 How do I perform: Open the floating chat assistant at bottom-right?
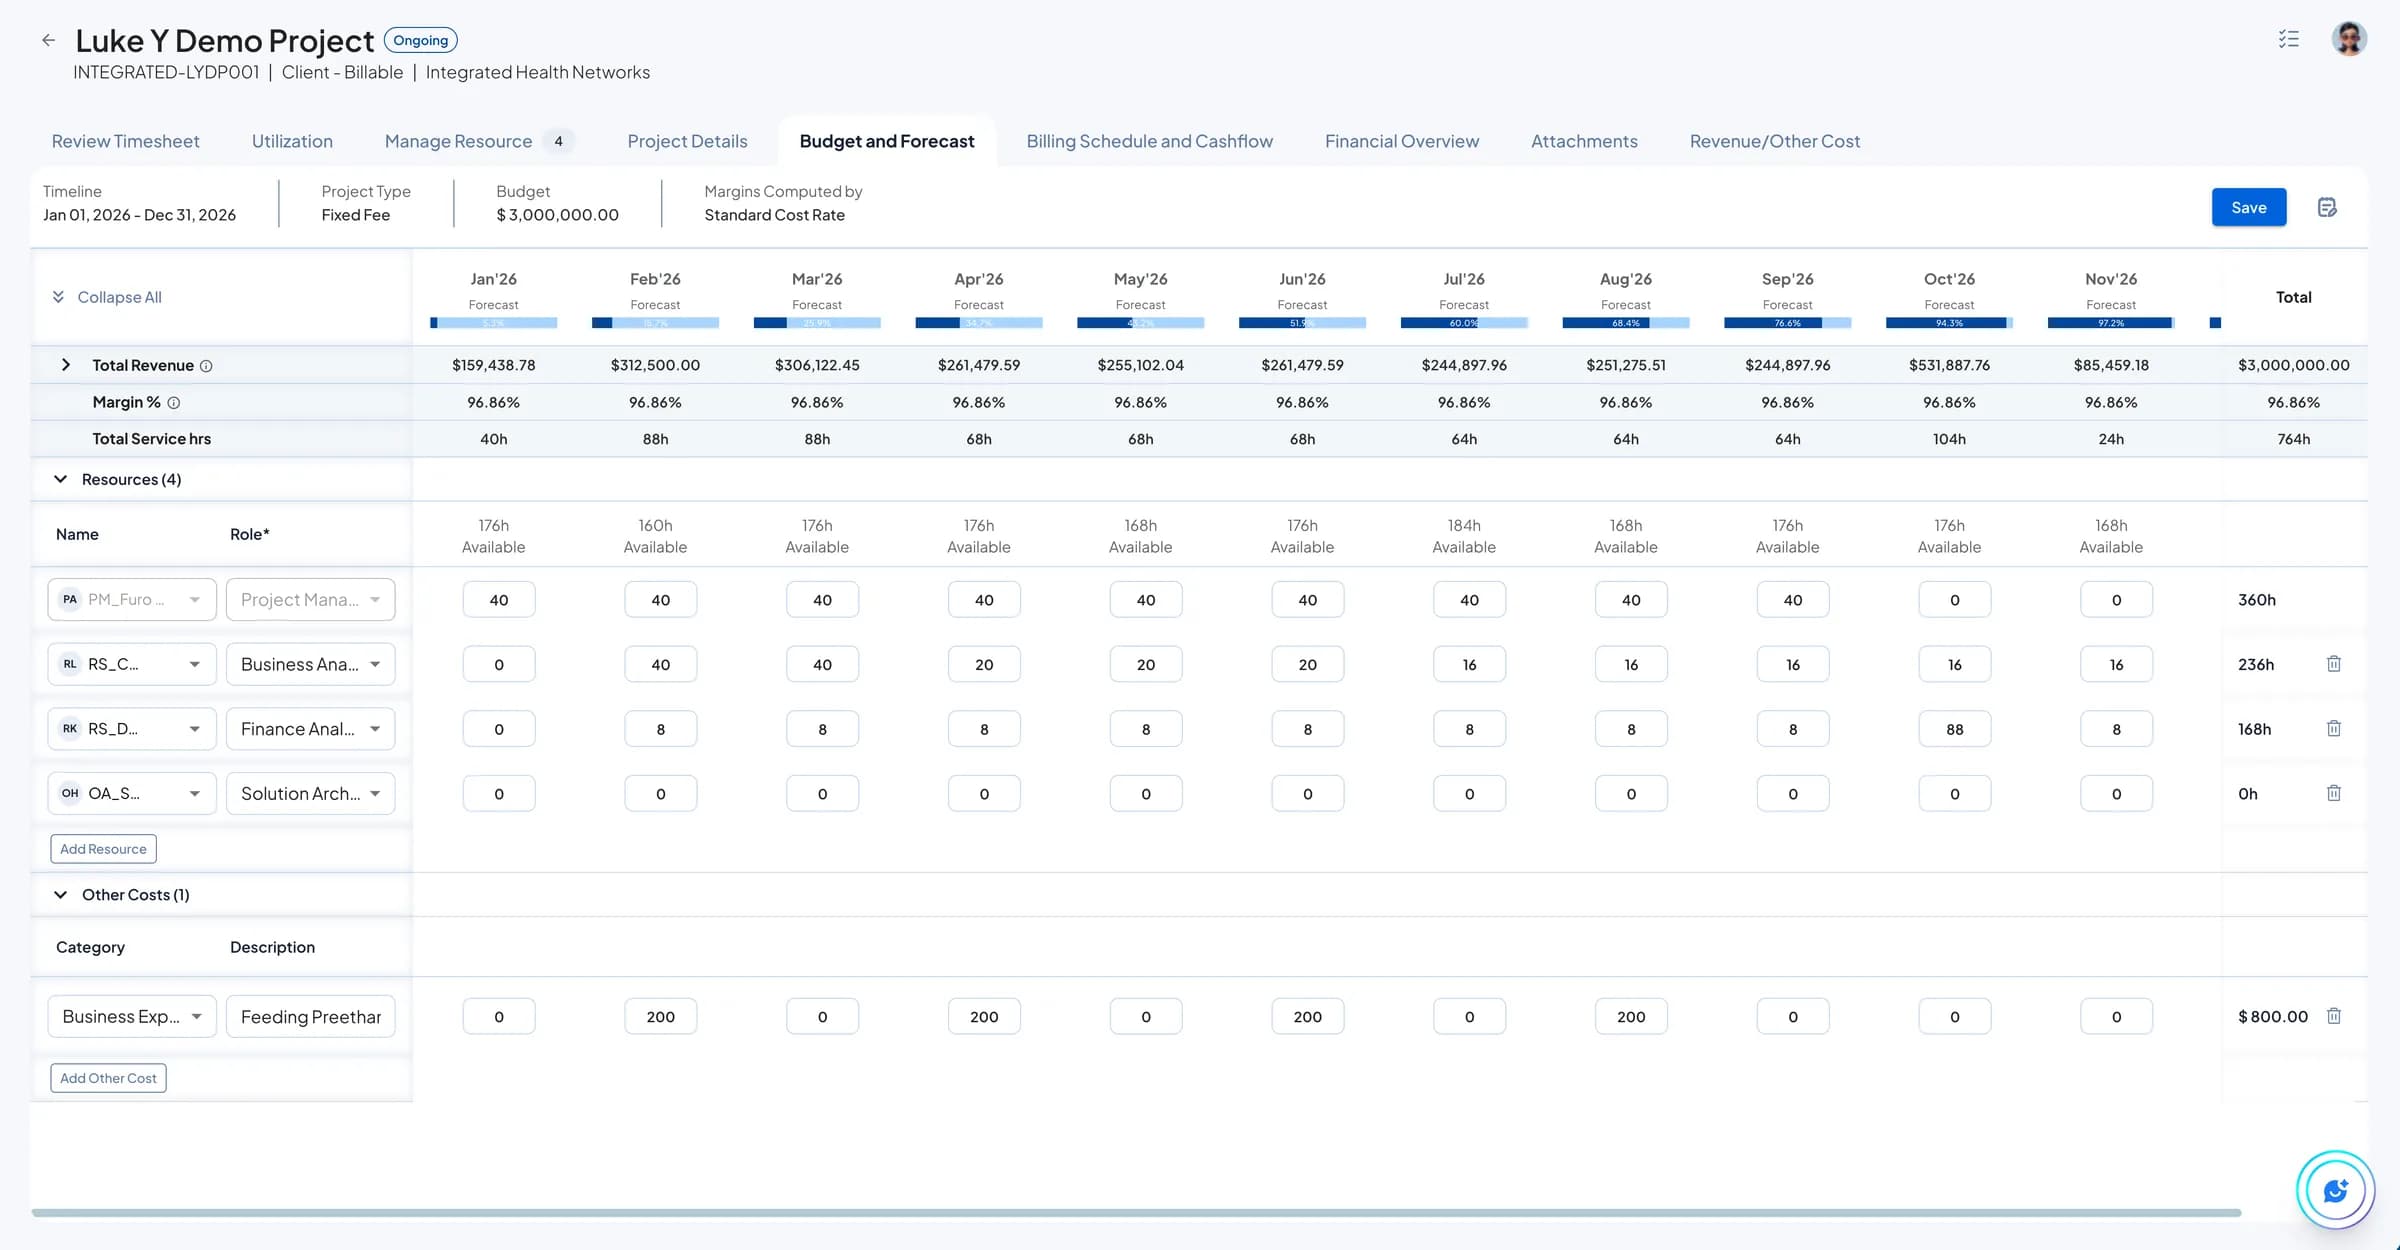point(2334,1189)
